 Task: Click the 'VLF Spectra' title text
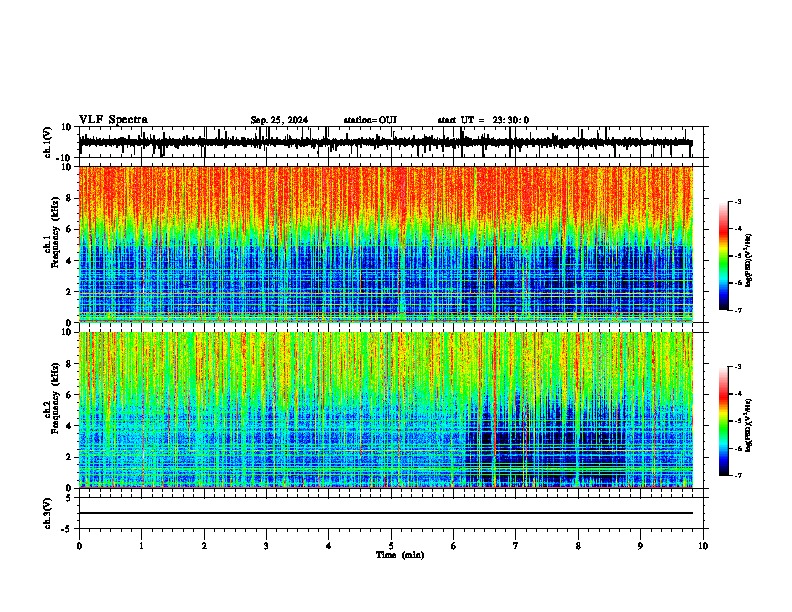[x=113, y=120]
